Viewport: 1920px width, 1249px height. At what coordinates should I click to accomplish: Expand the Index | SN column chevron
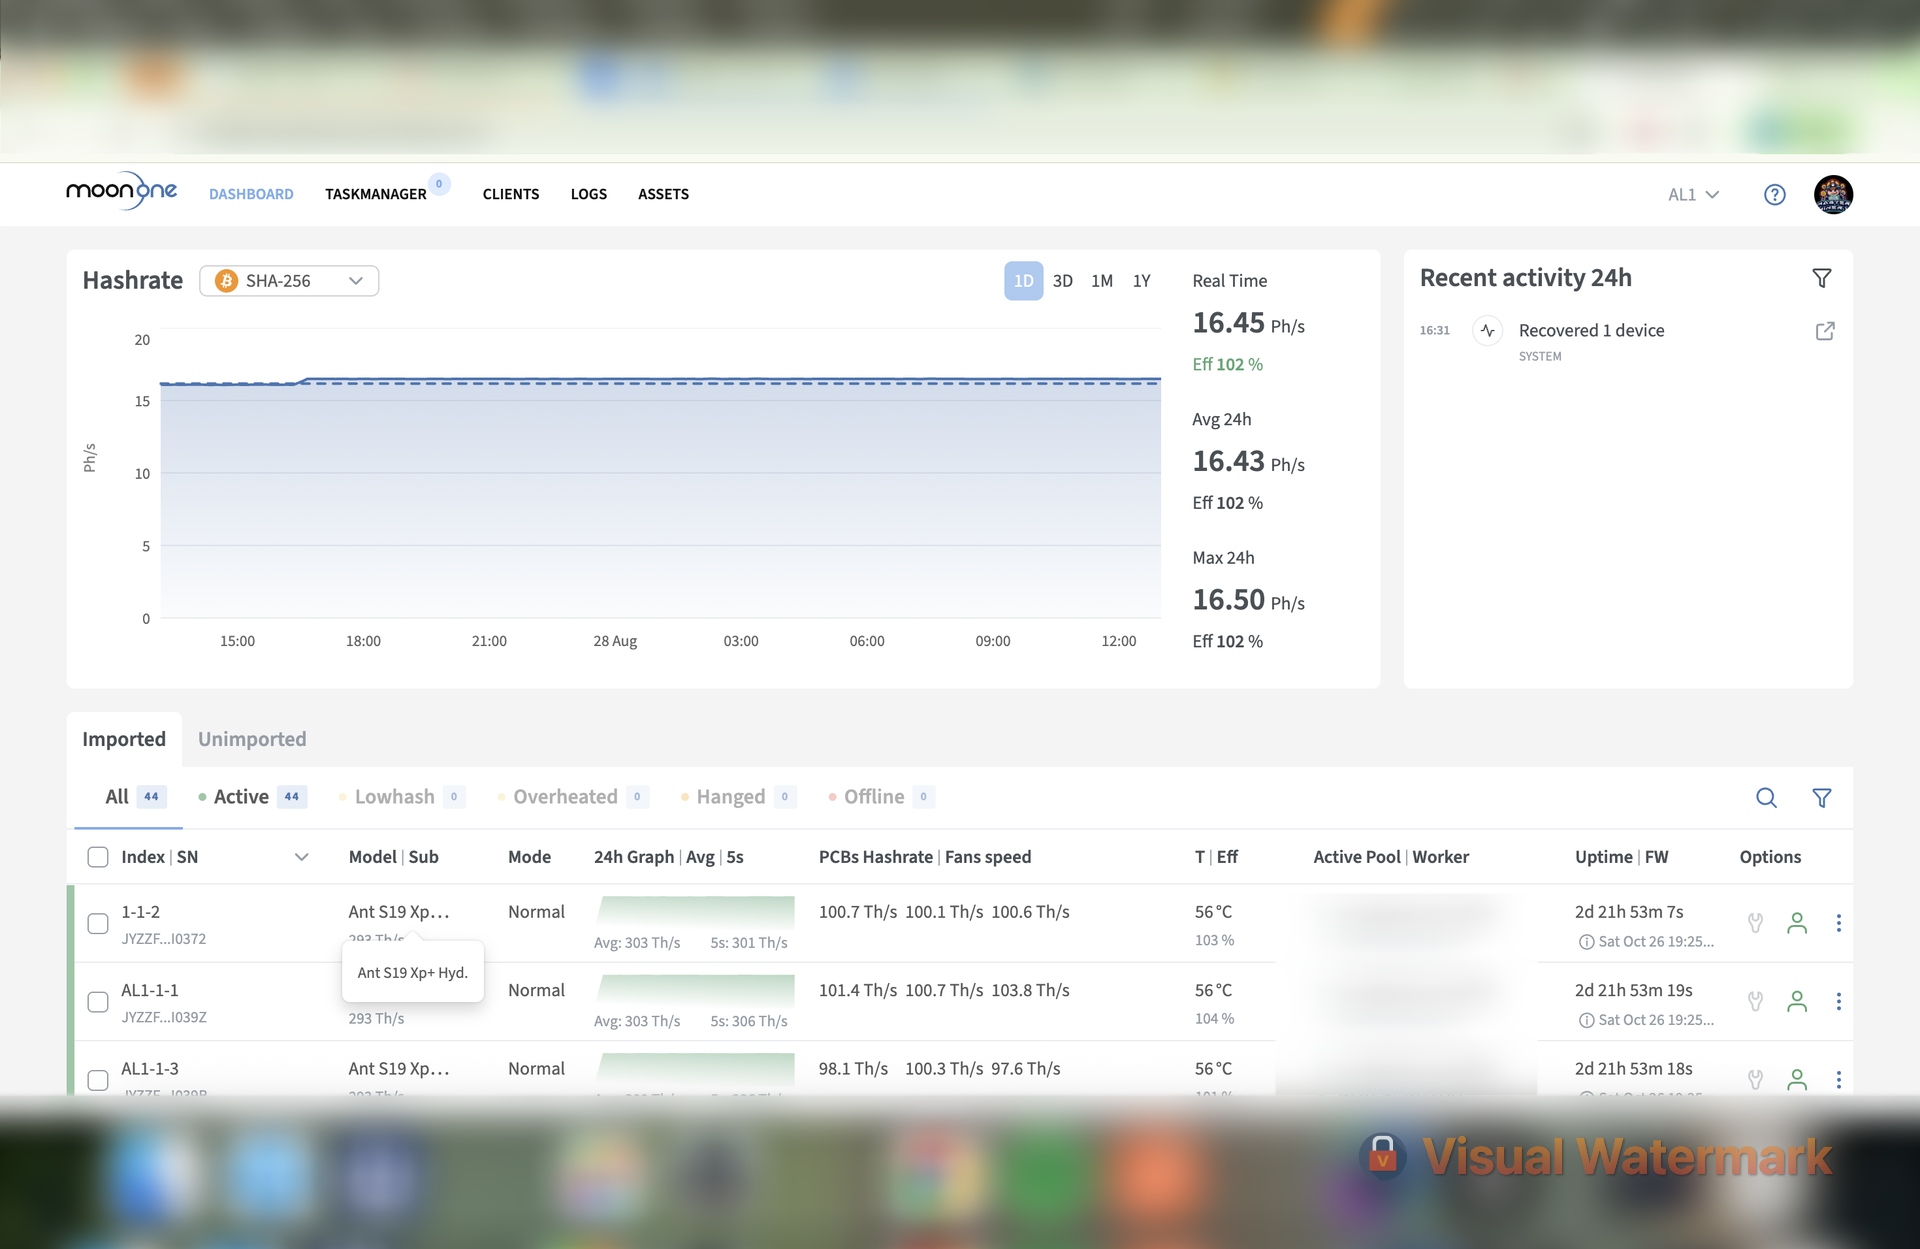[301, 857]
